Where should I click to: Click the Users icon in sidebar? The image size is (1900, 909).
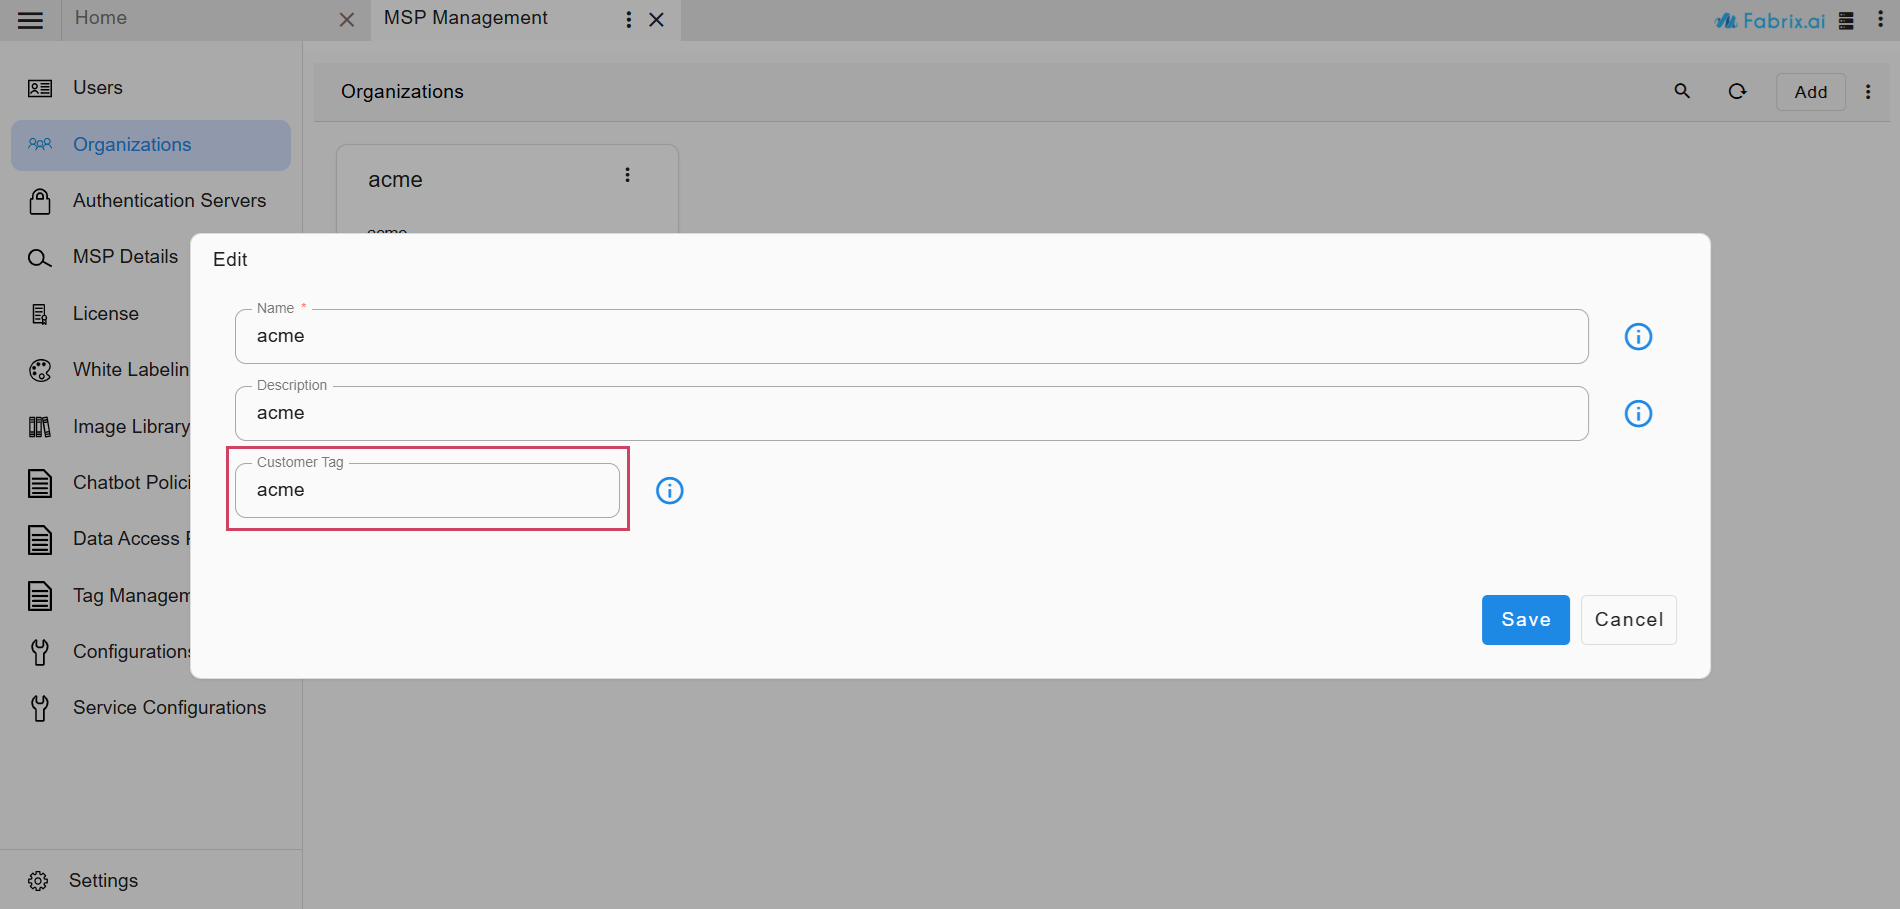point(40,88)
